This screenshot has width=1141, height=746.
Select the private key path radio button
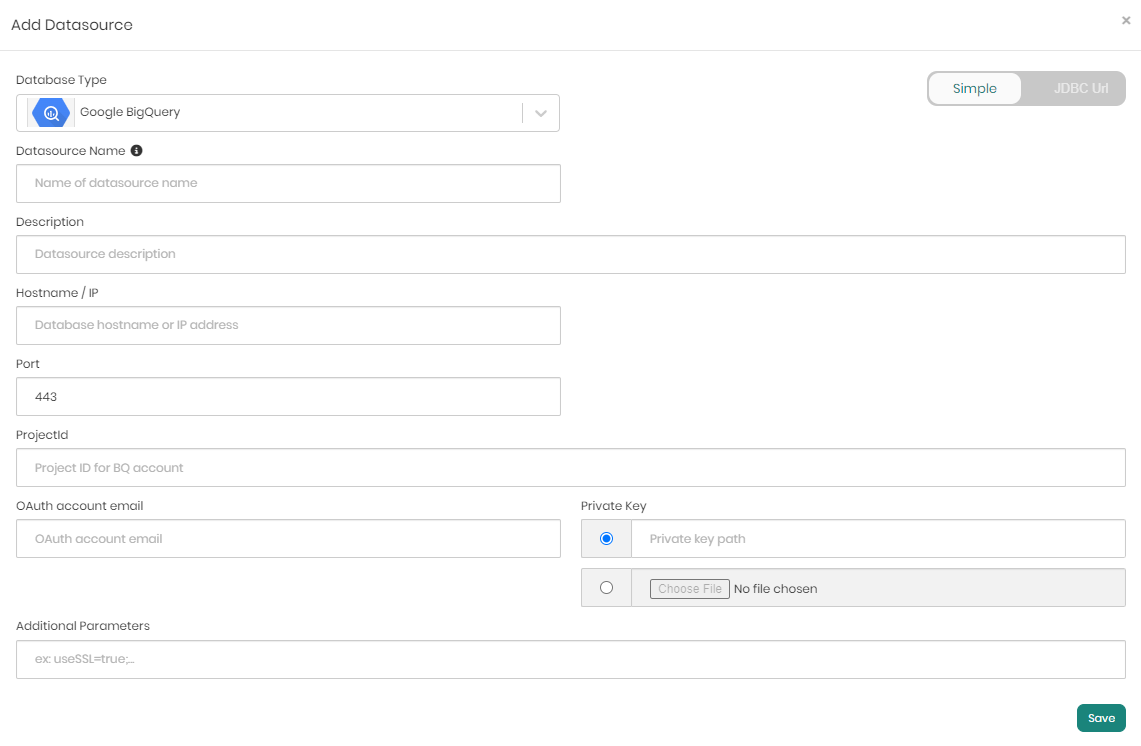point(606,538)
